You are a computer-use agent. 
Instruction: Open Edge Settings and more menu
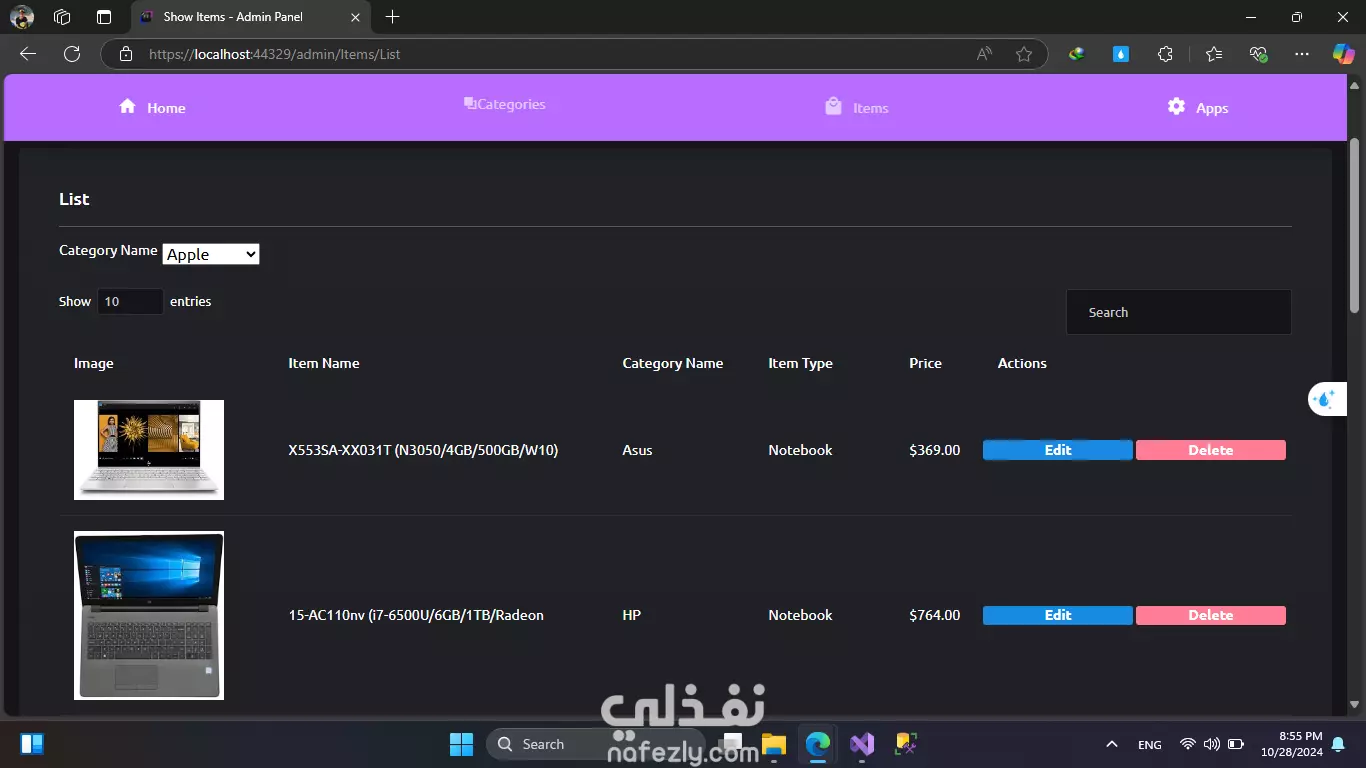pos(1301,54)
